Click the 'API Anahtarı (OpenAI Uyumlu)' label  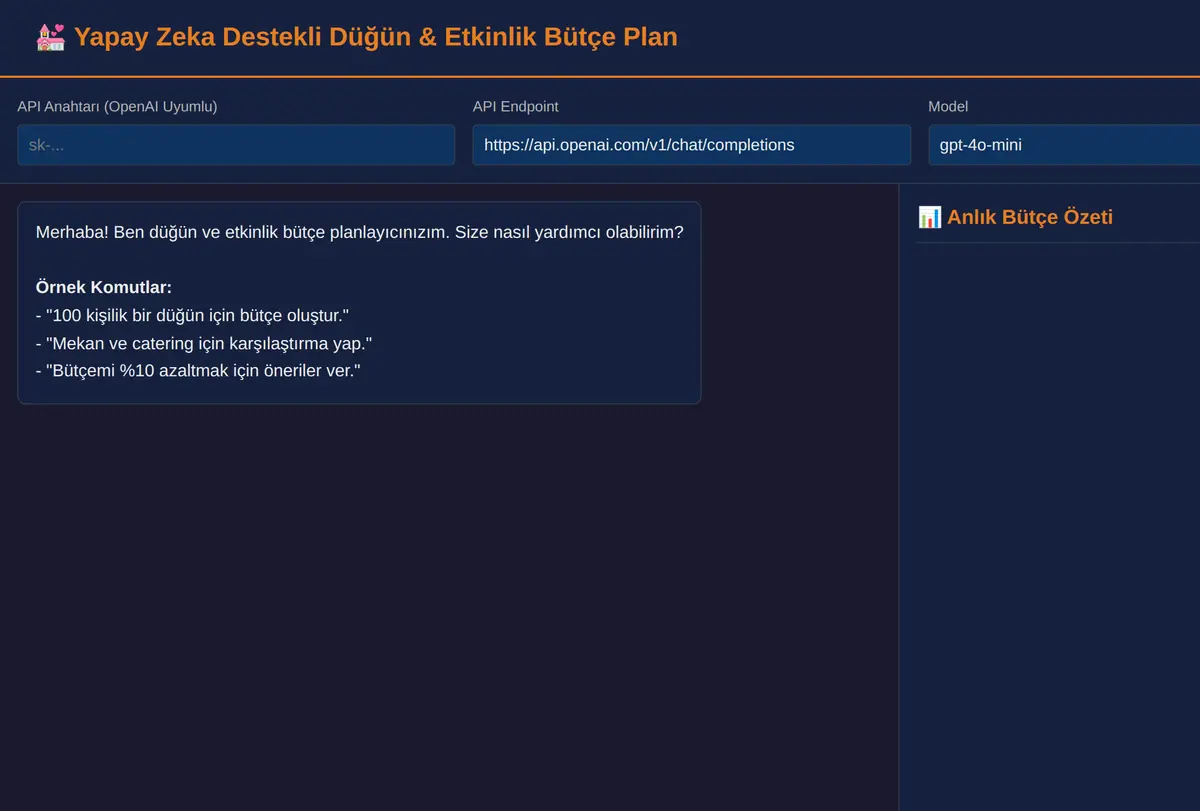point(117,106)
